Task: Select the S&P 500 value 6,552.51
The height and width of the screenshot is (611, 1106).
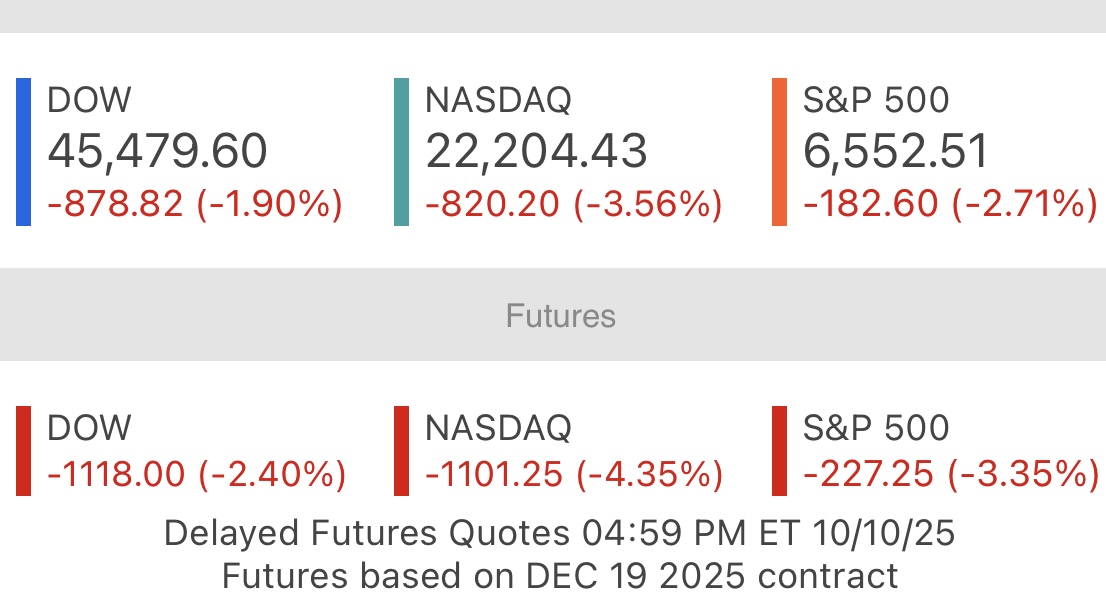Action: pyautogui.click(x=896, y=151)
